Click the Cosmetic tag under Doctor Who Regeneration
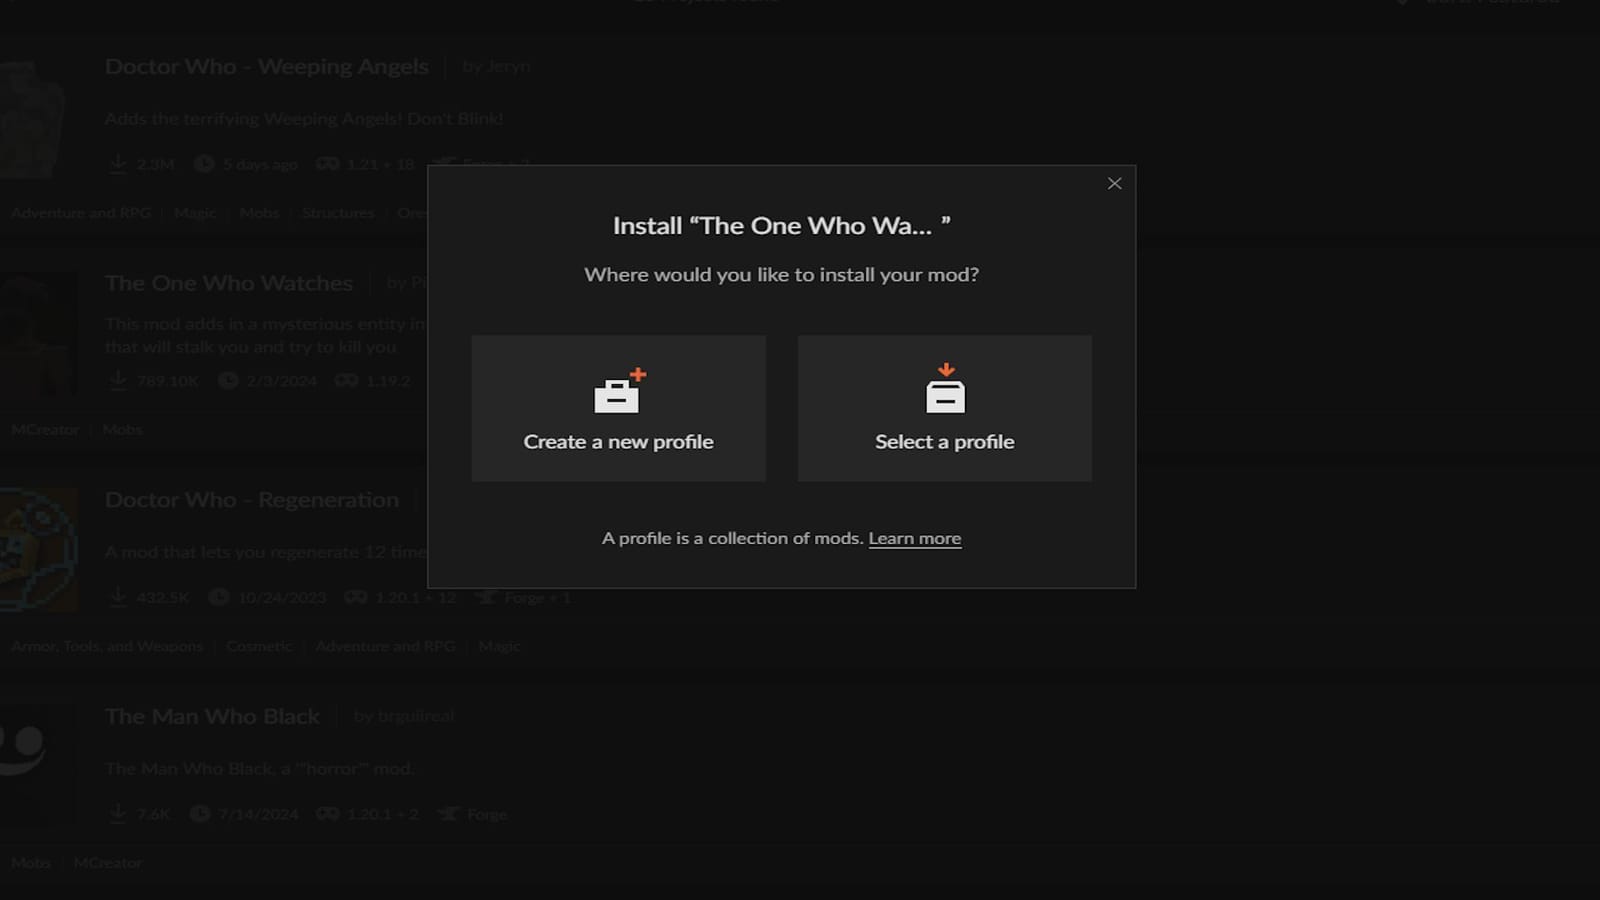Screen dimensions: 1600x900 click(x=258, y=646)
